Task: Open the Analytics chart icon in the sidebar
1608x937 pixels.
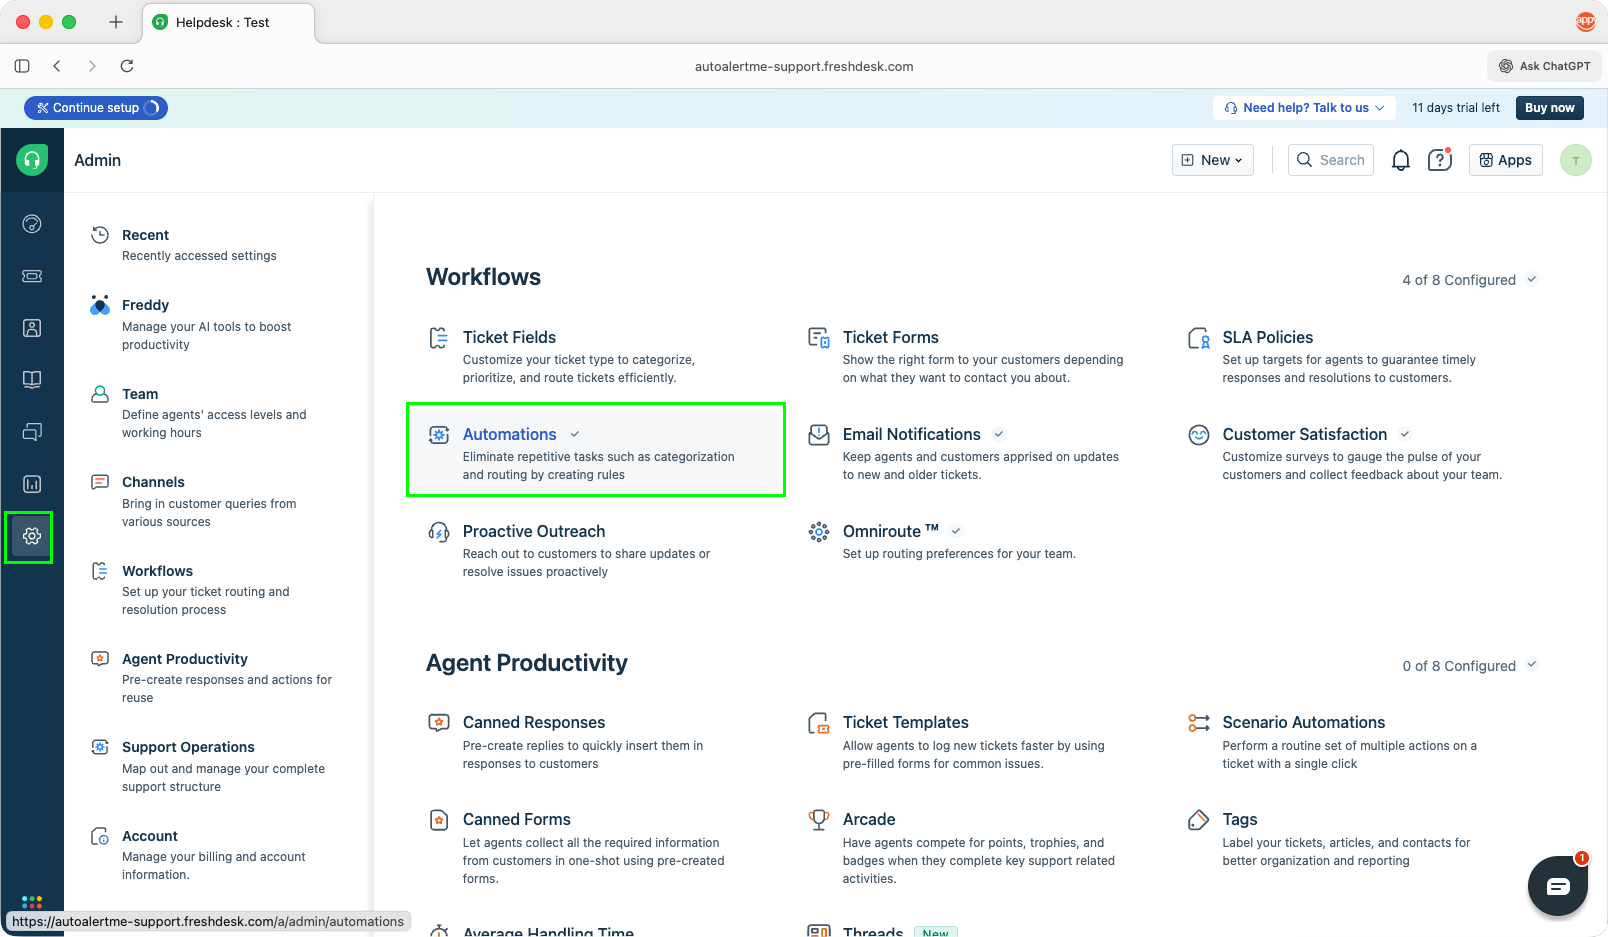Action: 32,484
